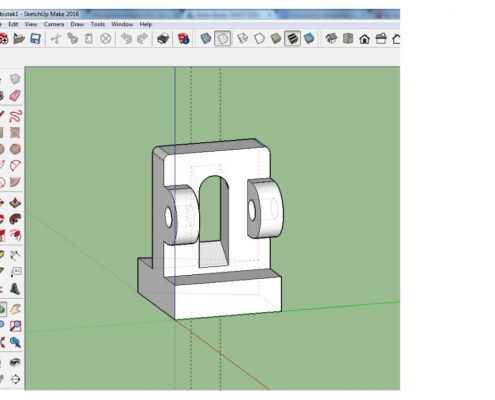Screen dimensions: 495x400
Task: Open the Window menu
Action: point(122,24)
